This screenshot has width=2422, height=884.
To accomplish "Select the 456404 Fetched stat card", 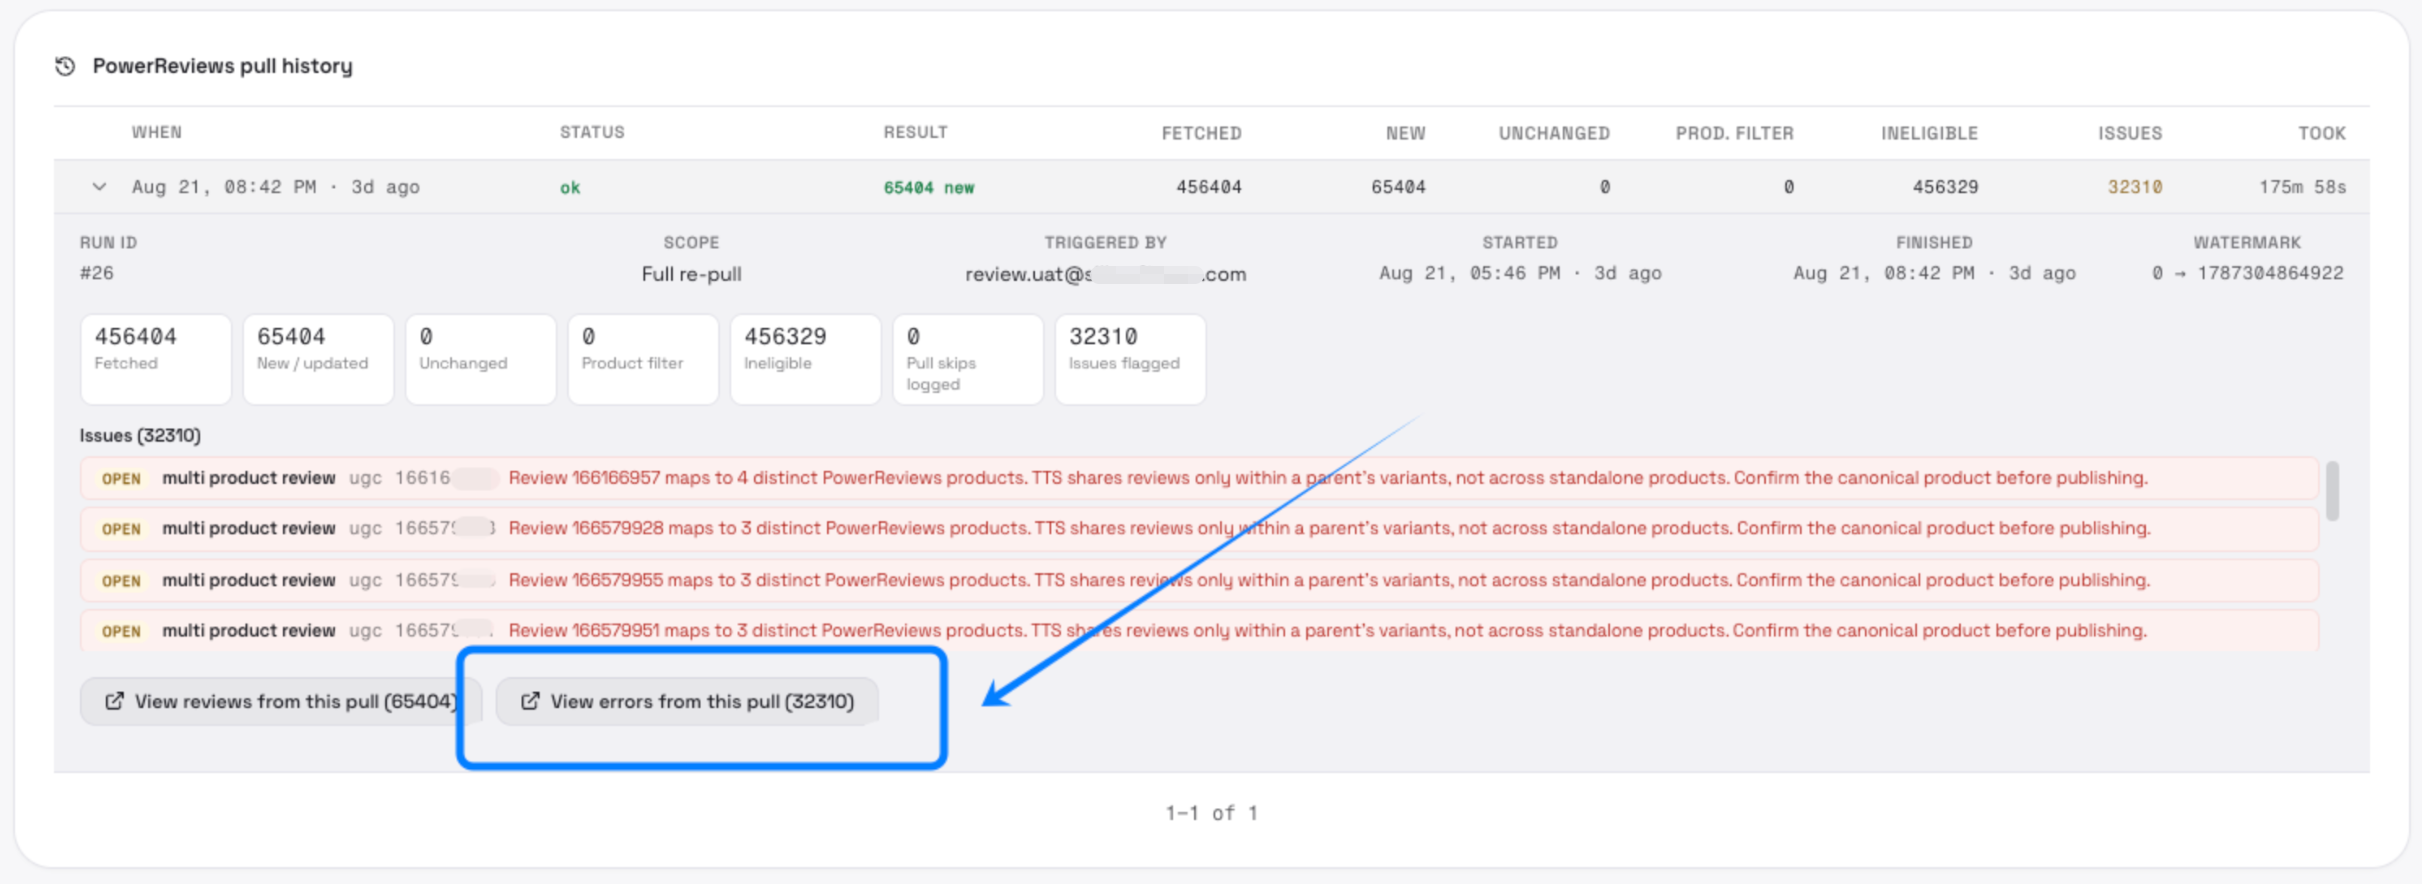I will (156, 359).
